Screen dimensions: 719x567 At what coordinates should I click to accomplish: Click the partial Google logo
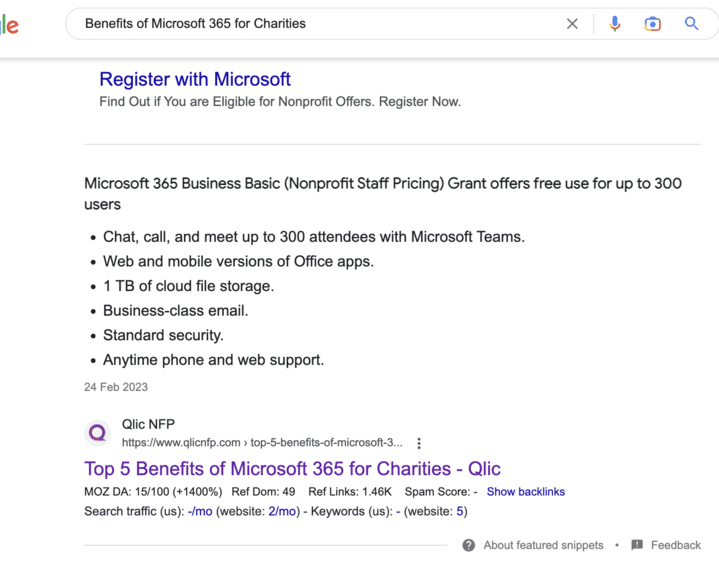click(9, 25)
